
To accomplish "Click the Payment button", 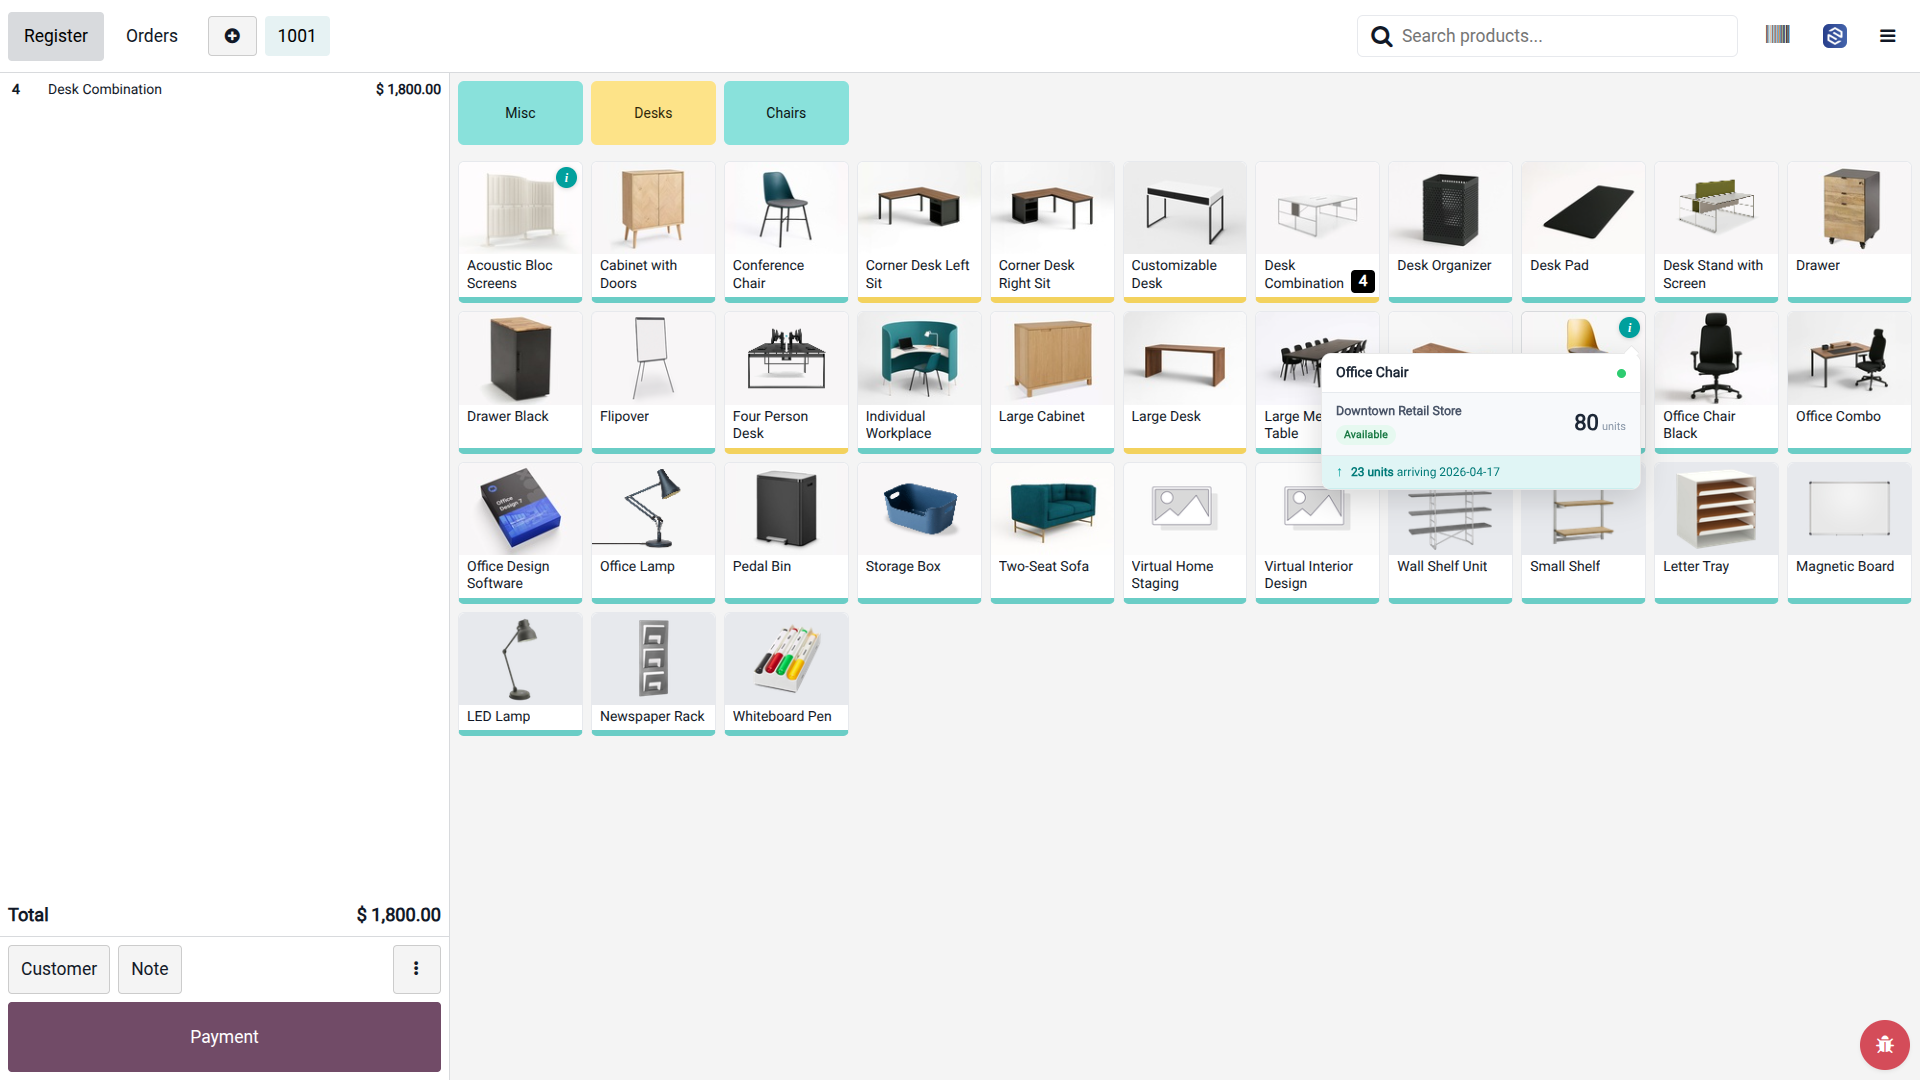I will [224, 1037].
